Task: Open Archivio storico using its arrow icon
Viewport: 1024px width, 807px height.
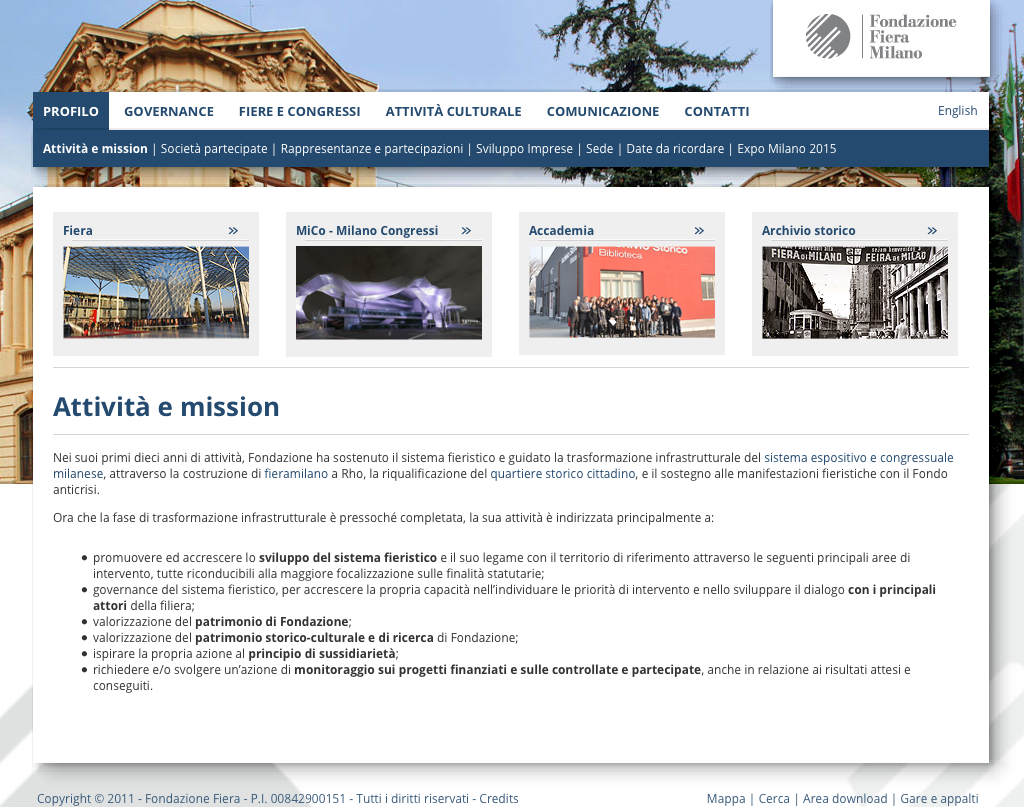Action: click(x=933, y=229)
